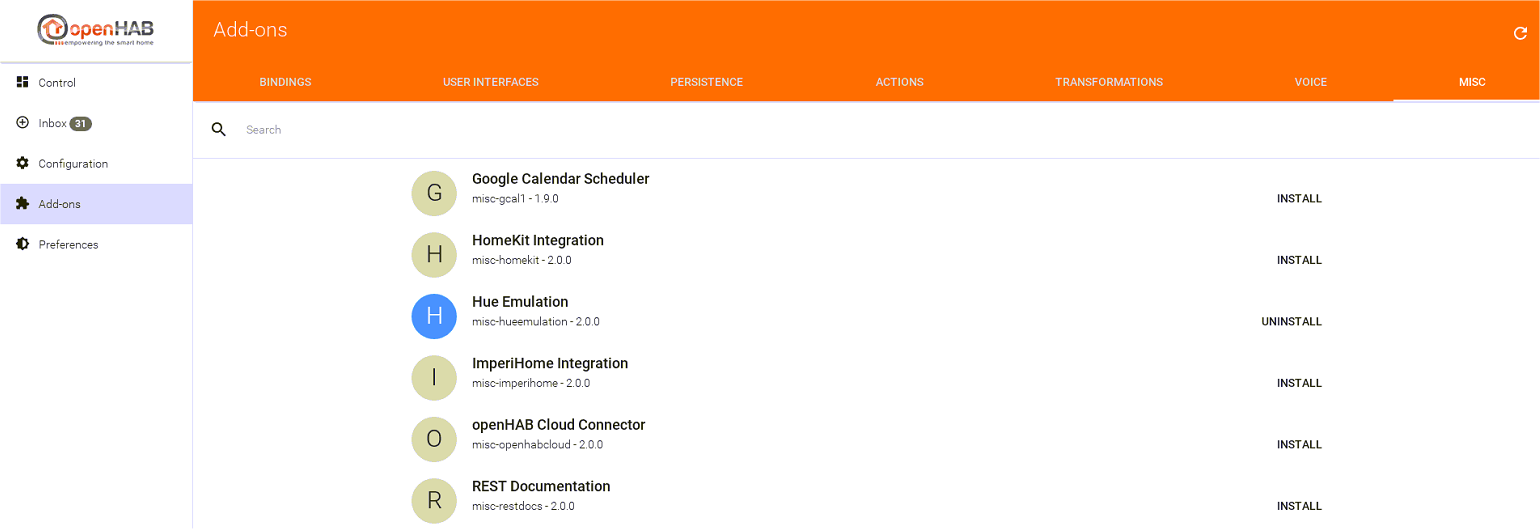The height and width of the screenshot is (529, 1540).
Task: Install the HomeKit Integration add-on
Action: (1299, 260)
